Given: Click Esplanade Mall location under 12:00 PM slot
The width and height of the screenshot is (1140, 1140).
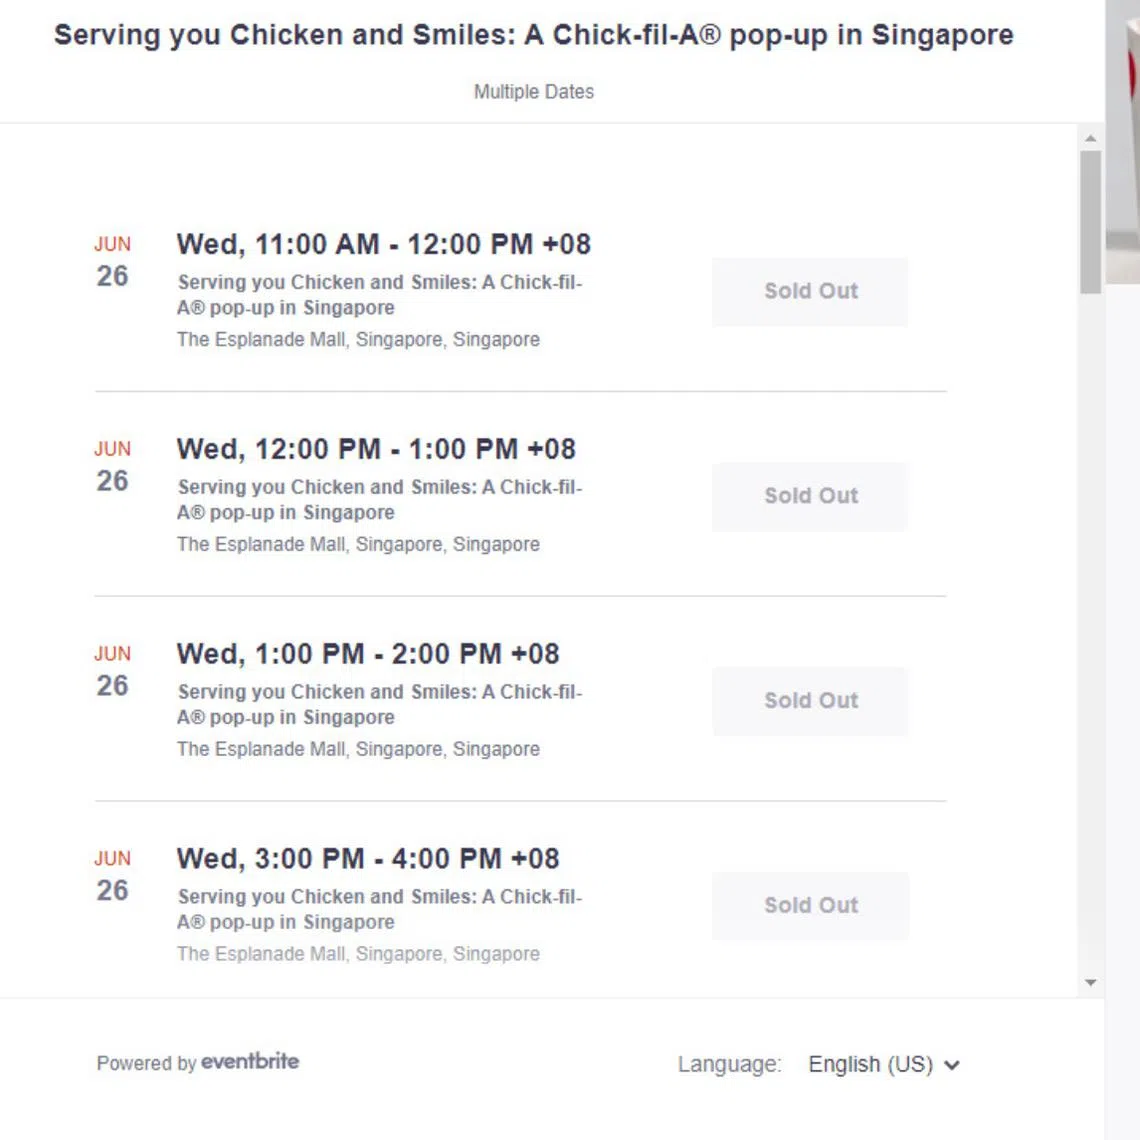Looking at the screenshot, I should (x=358, y=544).
